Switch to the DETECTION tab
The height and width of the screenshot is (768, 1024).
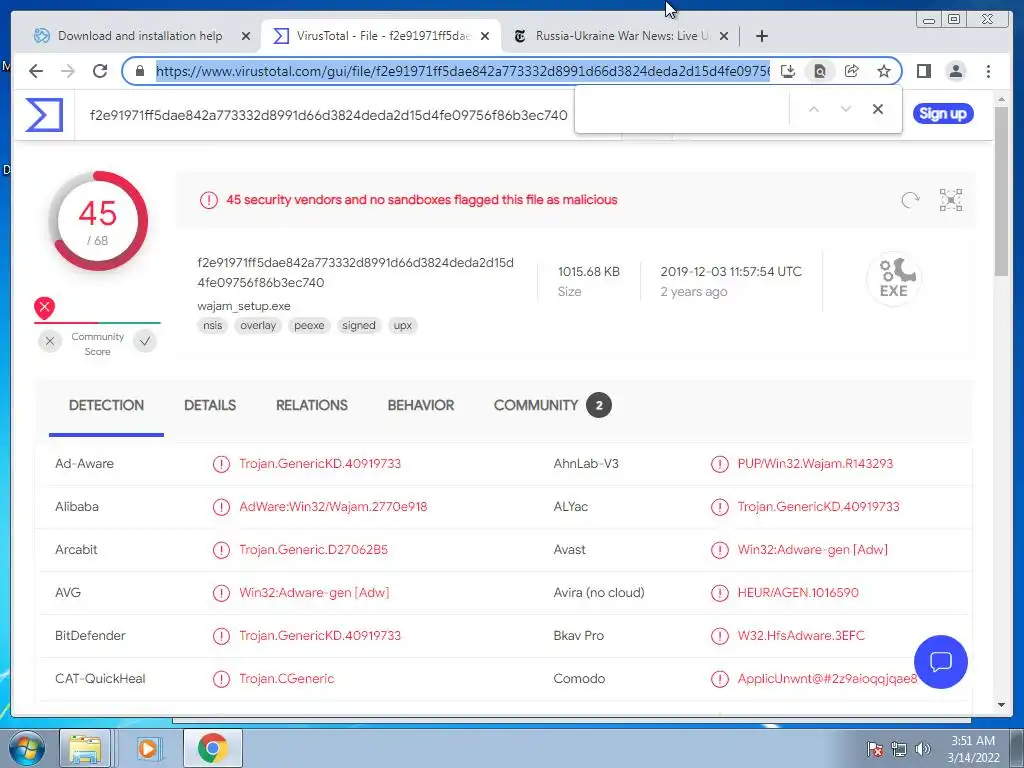[106, 405]
